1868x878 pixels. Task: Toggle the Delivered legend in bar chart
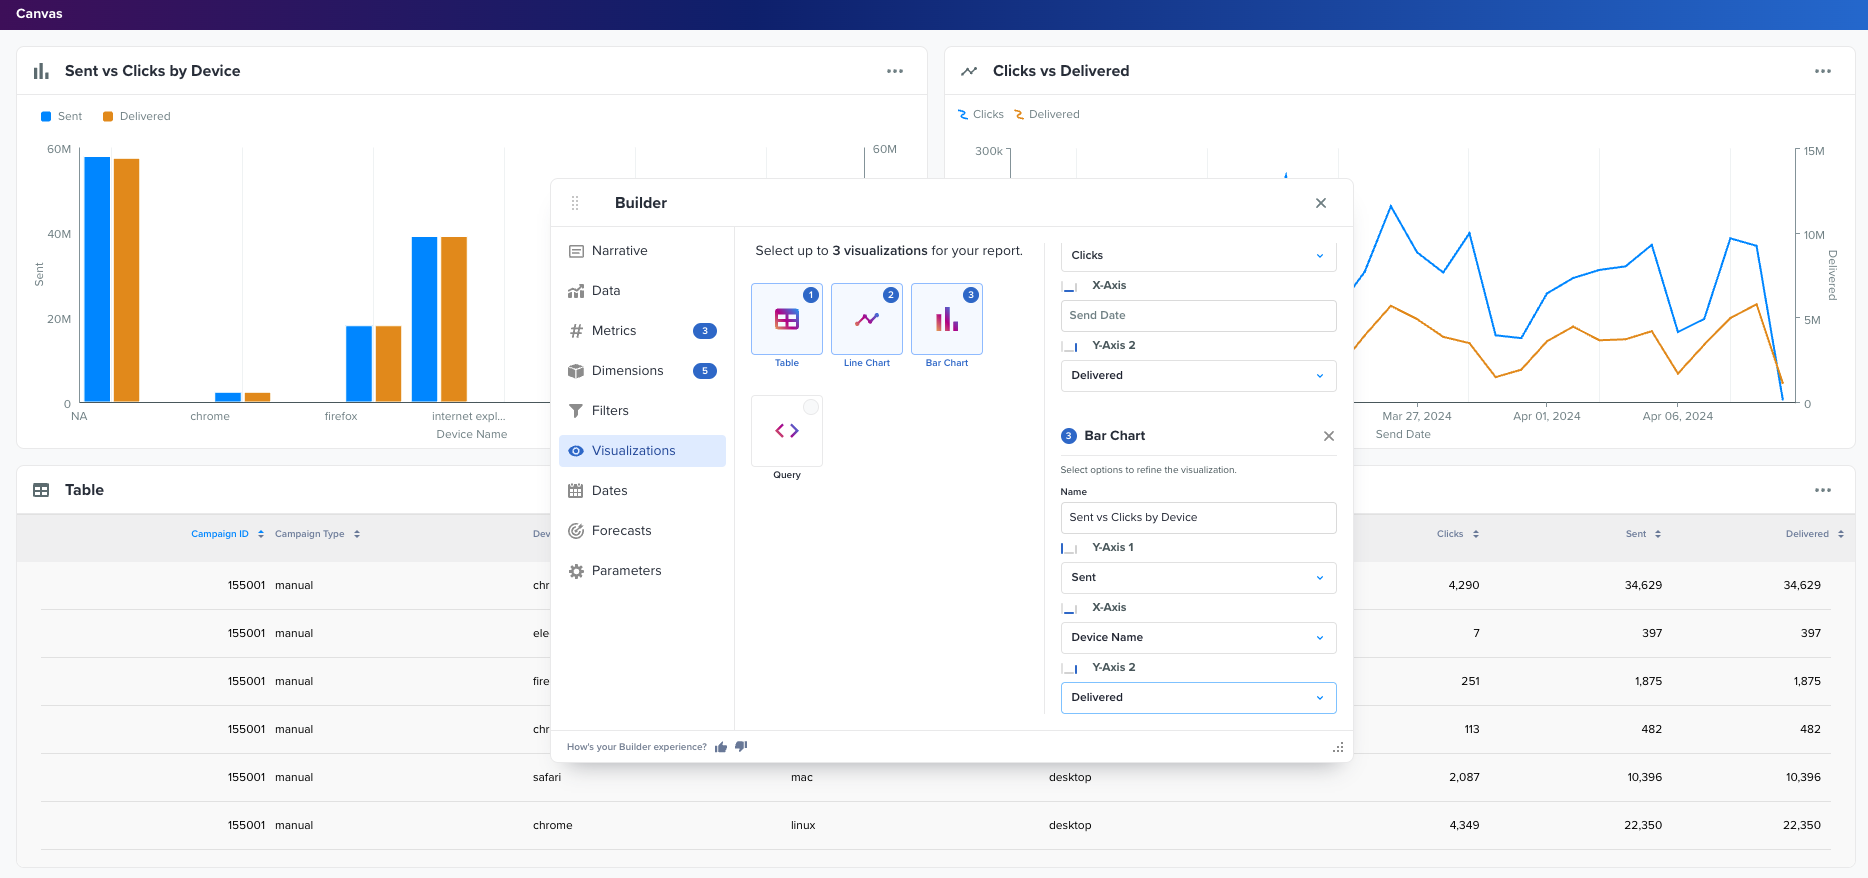(137, 116)
